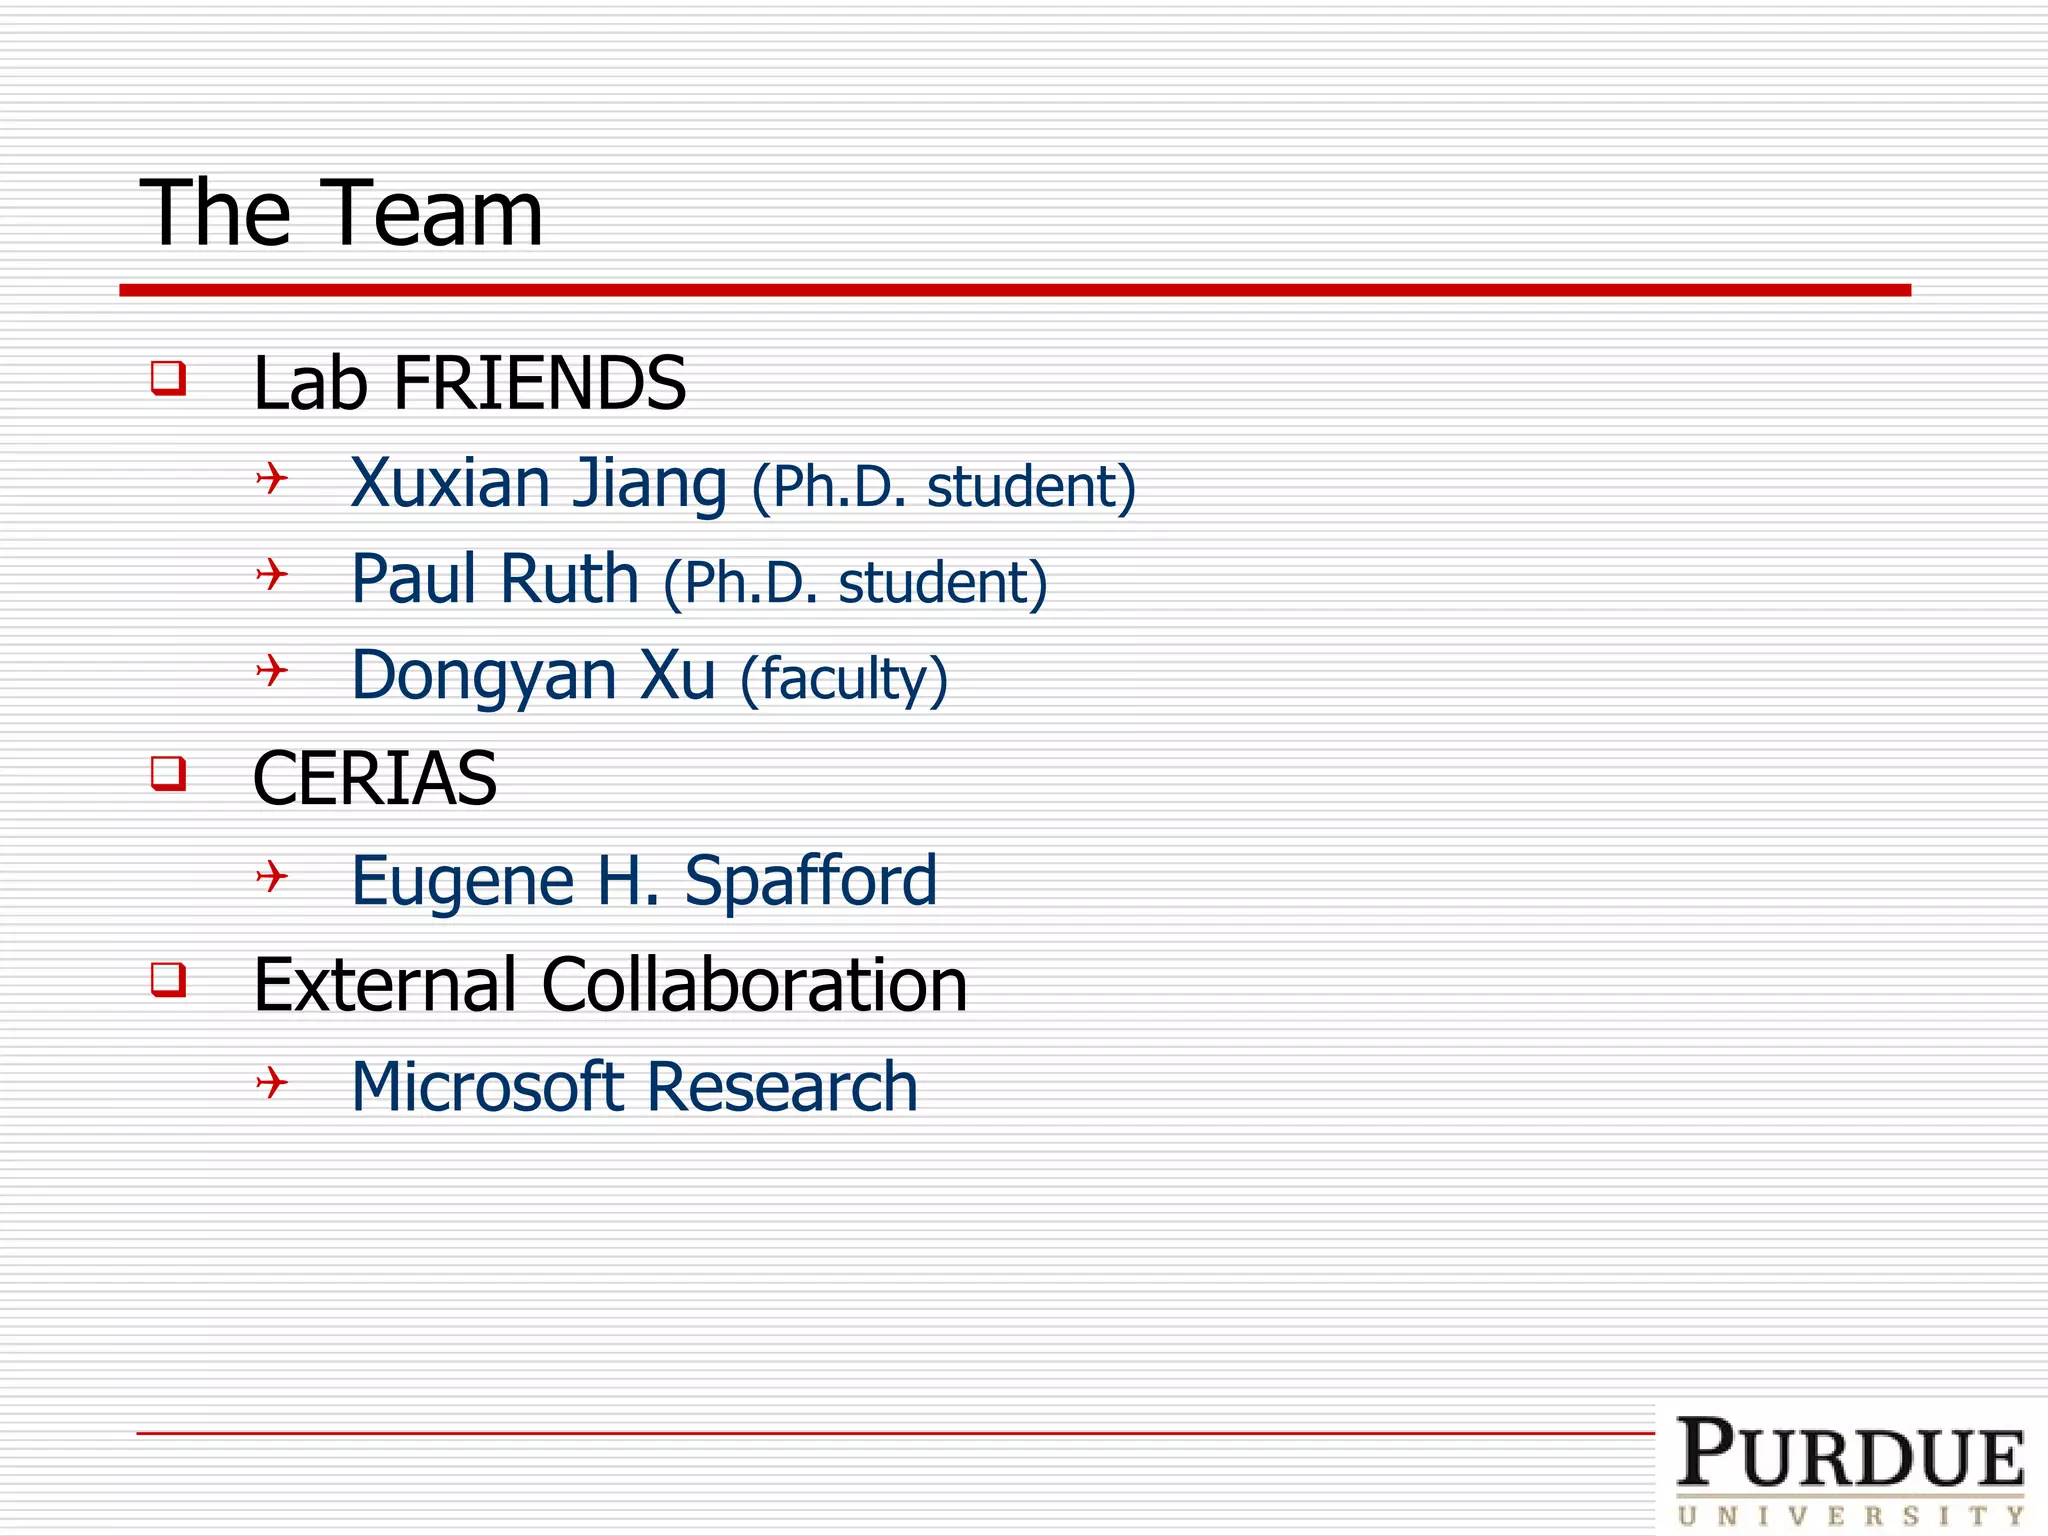This screenshot has width=2048, height=1536.
Task: Select the Dongyan Xu name
Action: tap(533, 675)
